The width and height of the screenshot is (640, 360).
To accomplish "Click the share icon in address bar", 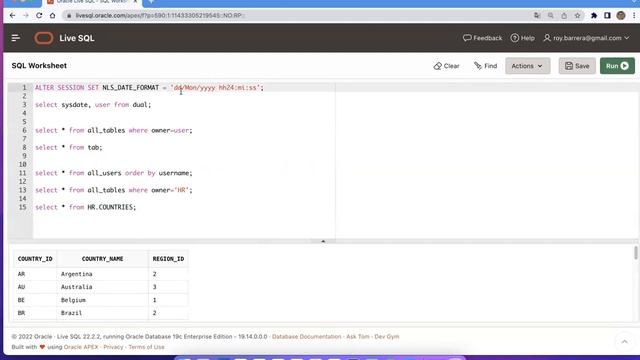I will [x=564, y=16].
